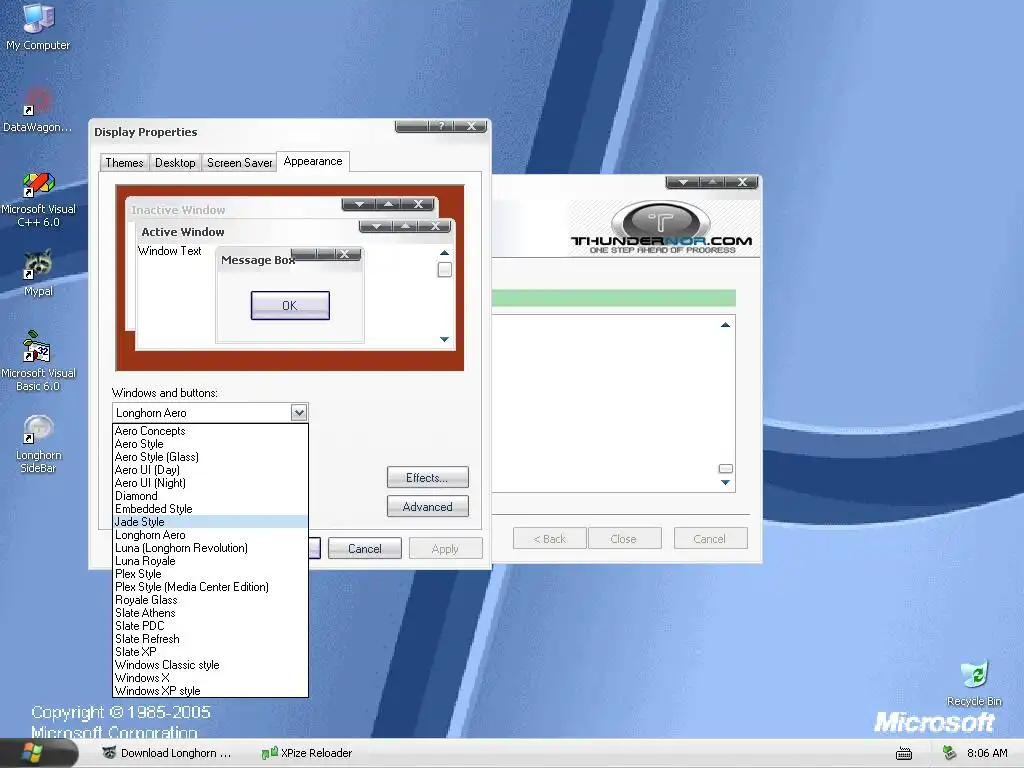Select Jade Style highlighted option

210,522
